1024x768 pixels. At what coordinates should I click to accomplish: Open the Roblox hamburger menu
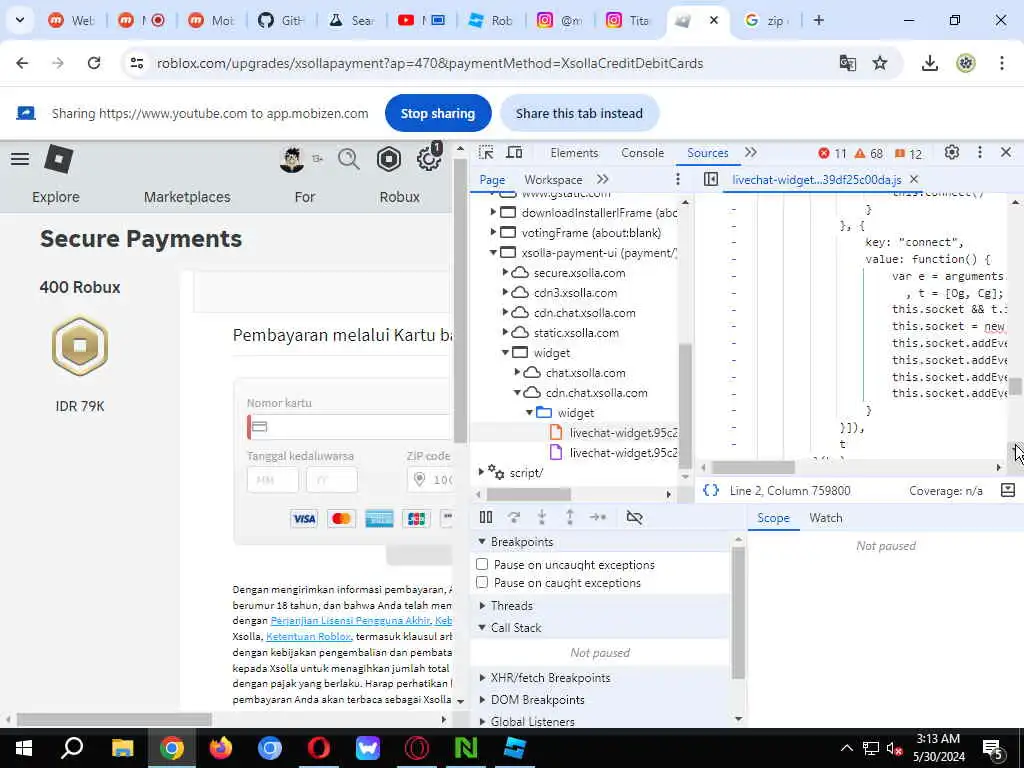point(20,159)
